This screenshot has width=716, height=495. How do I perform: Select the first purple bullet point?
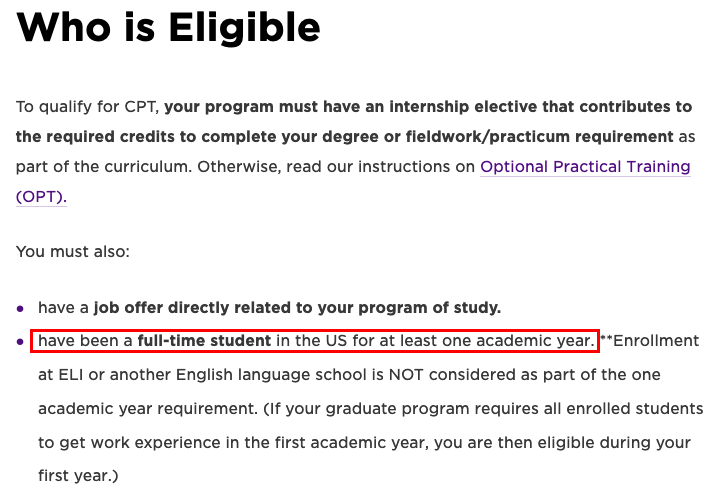point(20,309)
